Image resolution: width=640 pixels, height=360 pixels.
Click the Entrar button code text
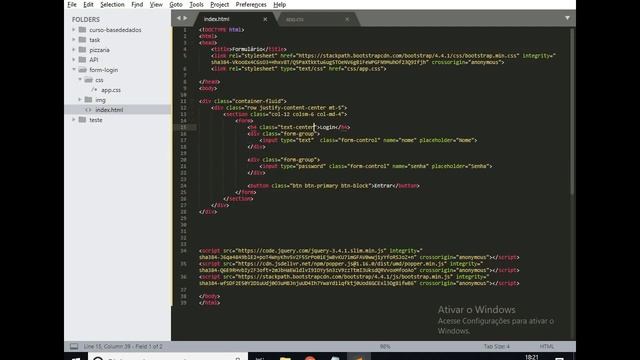coord(383,186)
